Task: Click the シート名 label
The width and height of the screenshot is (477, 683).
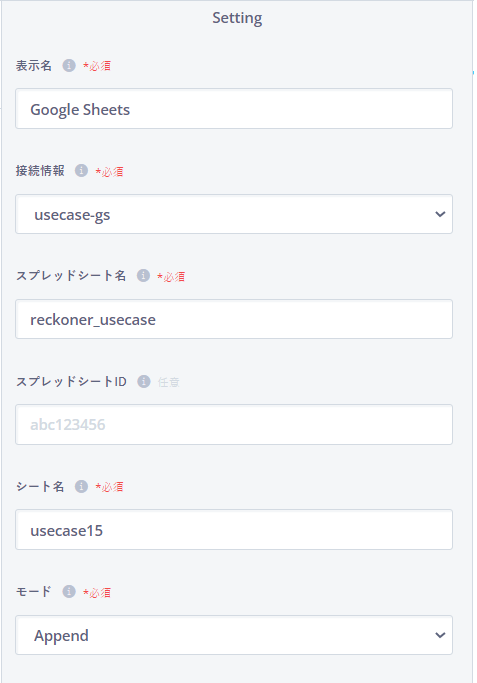Action: tap(40, 486)
